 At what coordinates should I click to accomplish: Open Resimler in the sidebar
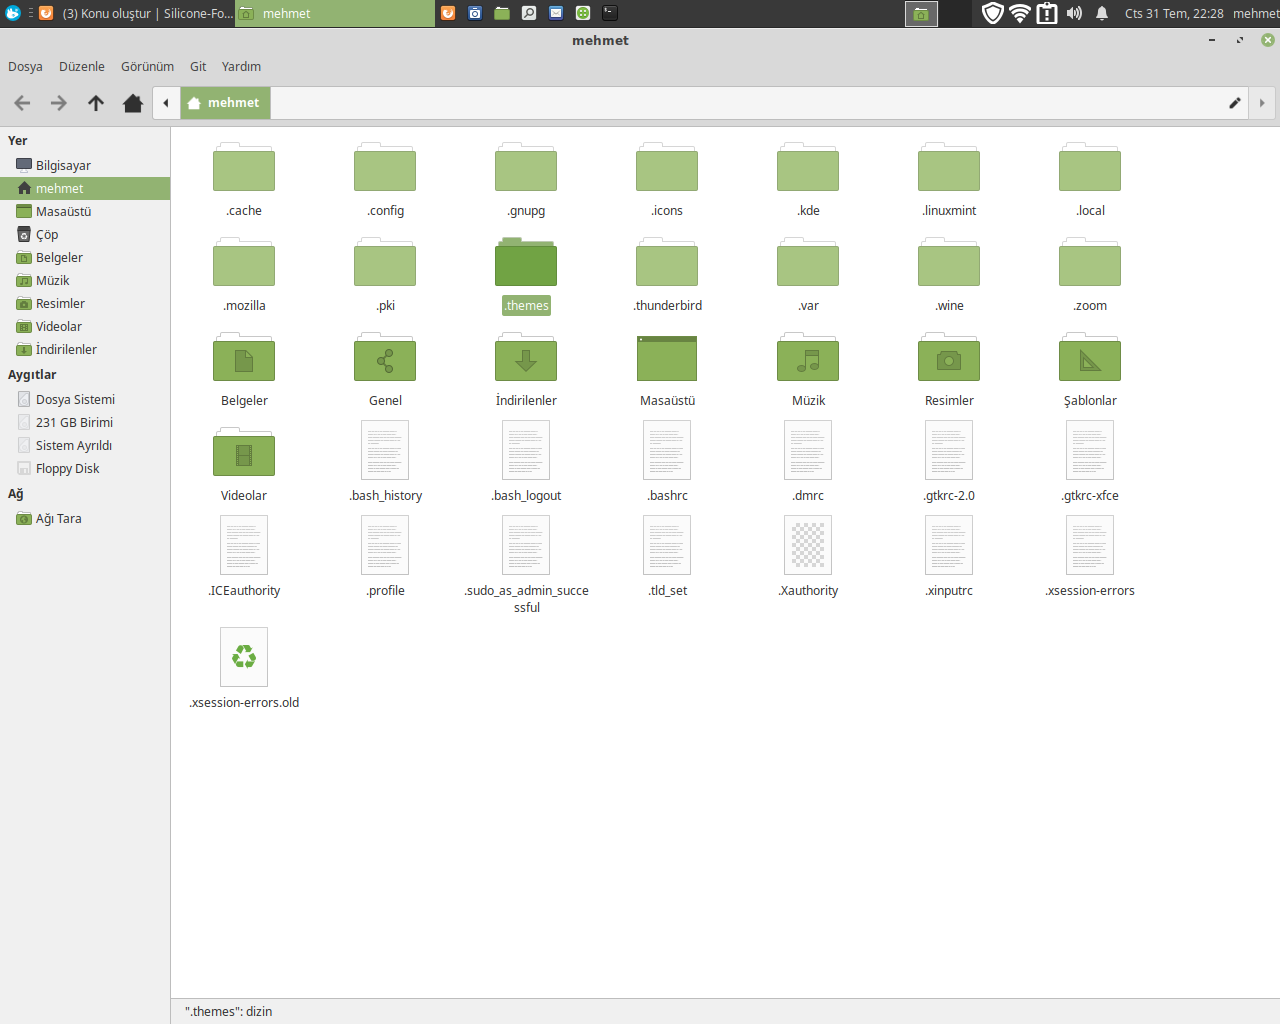[85, 303]
